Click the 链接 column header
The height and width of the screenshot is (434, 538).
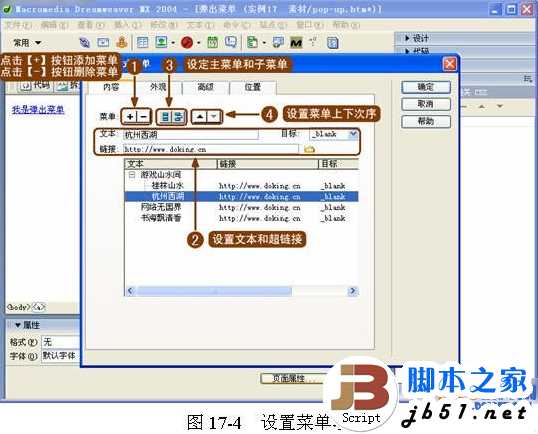pyautogui.click(x=268, y=164)
